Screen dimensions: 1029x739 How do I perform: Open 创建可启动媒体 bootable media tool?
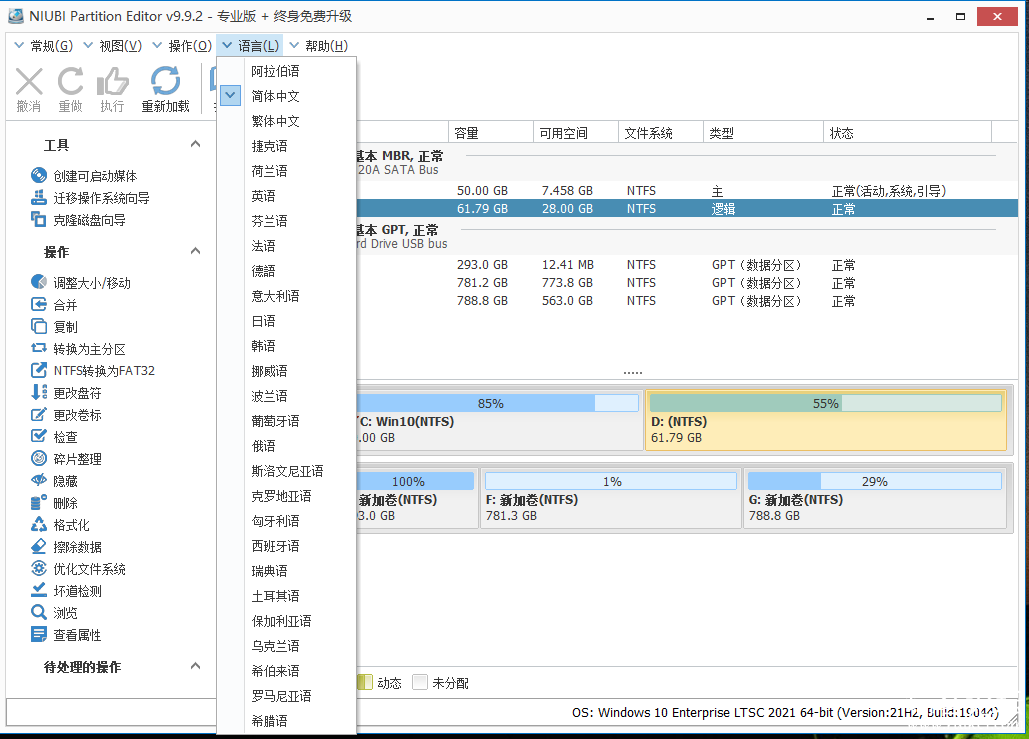84,176
